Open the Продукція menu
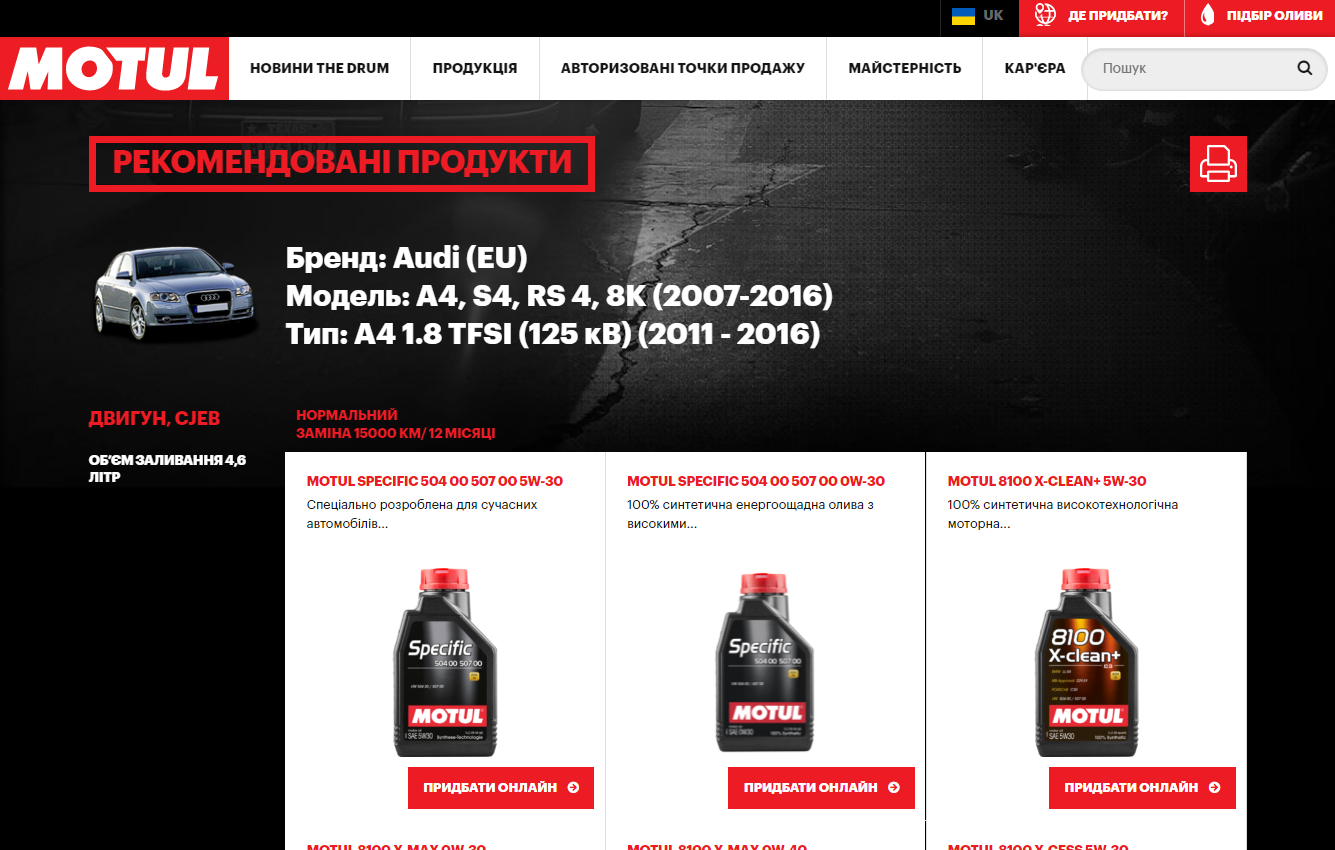The height and width of the screenshot is (850, 1335). (x=475, y=68)
